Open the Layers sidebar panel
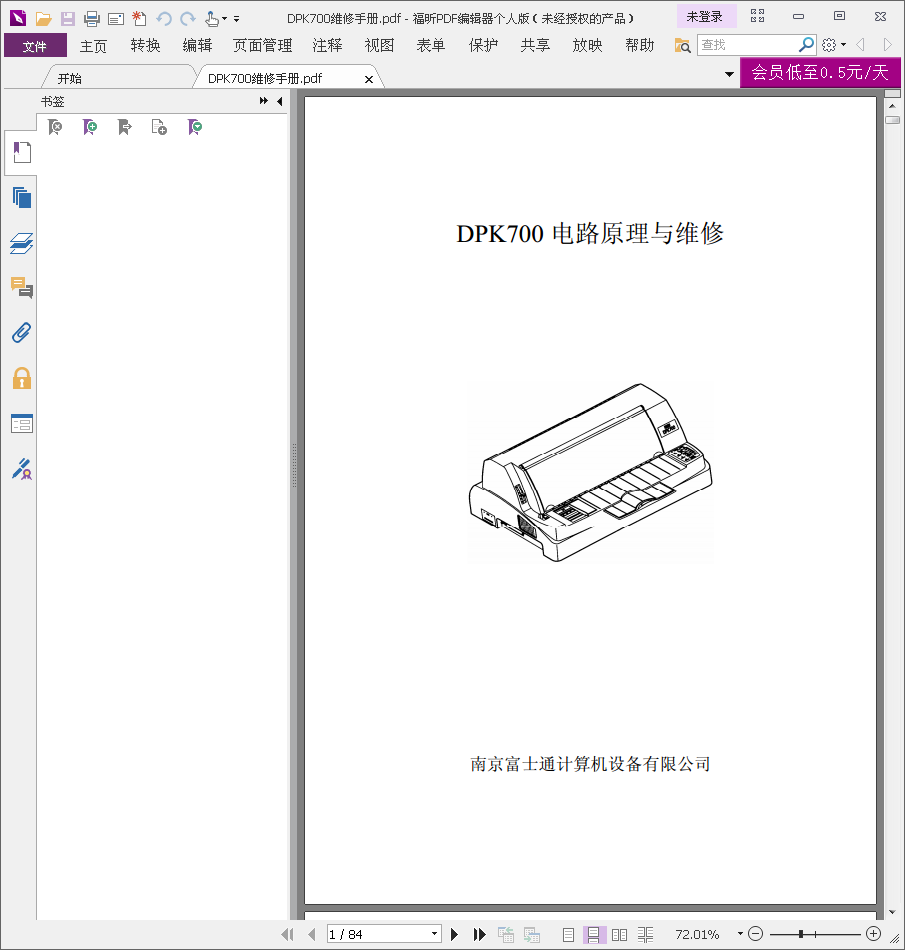The image size is (905, 950). 22,243
